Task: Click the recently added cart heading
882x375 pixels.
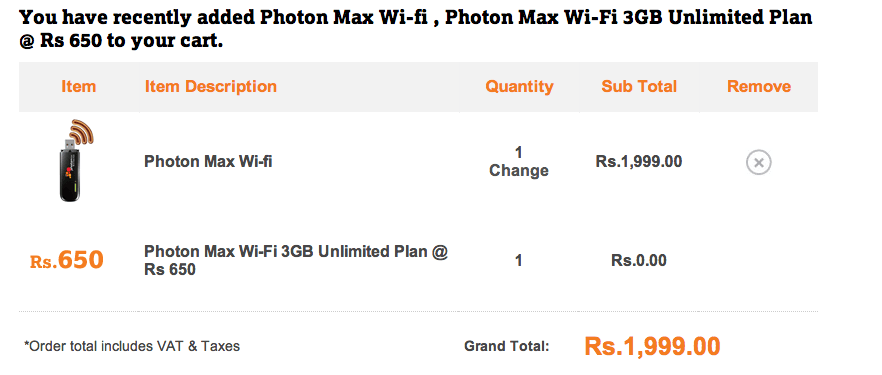Action: coord(416,29)
